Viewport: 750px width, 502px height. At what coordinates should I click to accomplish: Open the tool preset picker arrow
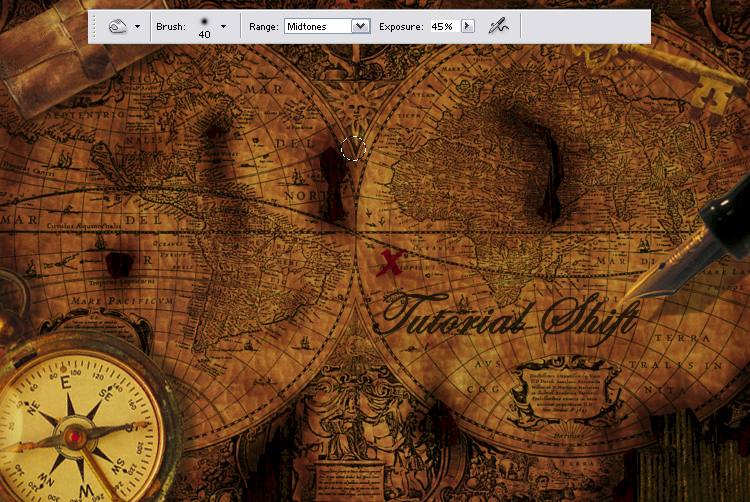[137, 27]
